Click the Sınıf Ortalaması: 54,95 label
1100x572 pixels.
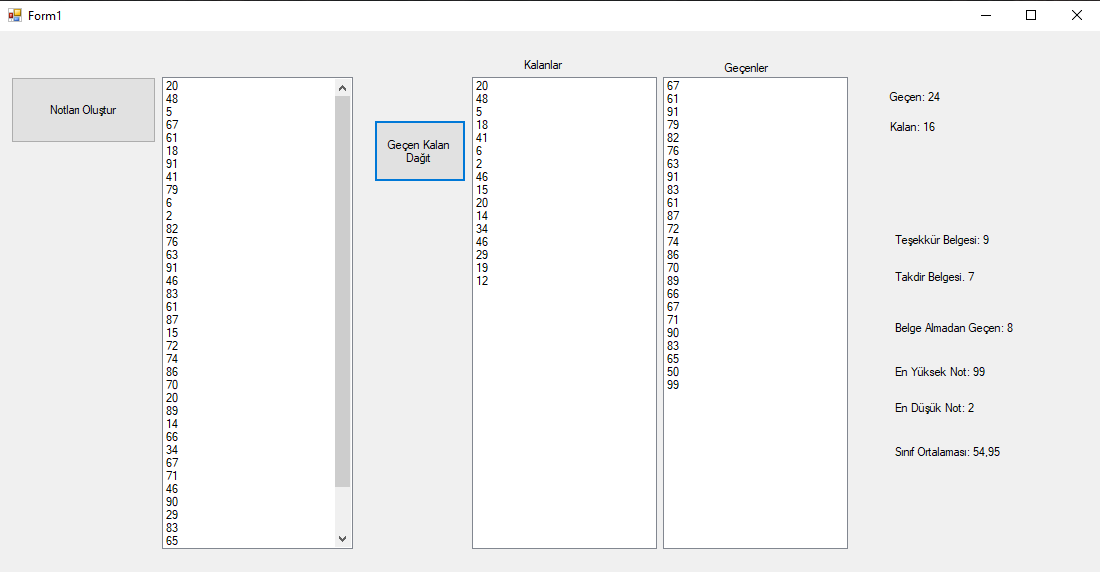(x=947, y=452)
